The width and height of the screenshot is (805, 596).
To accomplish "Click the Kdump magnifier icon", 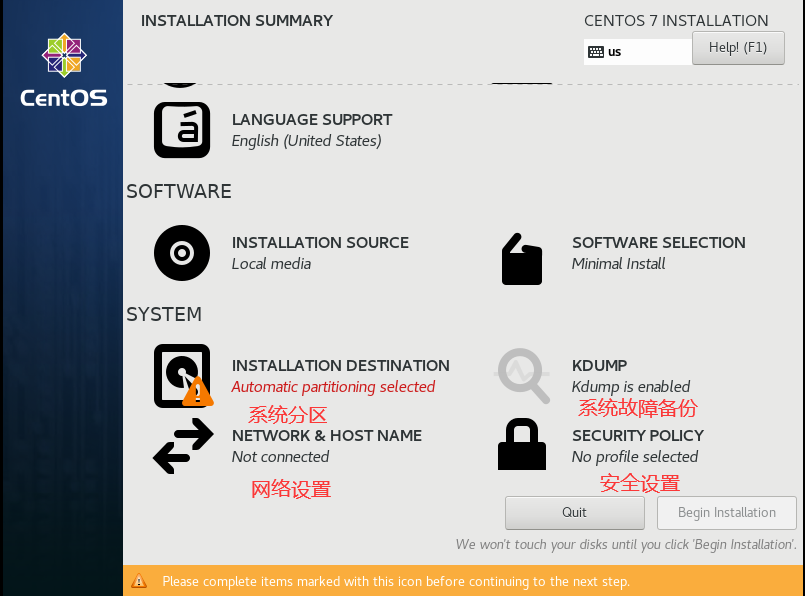I will [x=523, y=376].
